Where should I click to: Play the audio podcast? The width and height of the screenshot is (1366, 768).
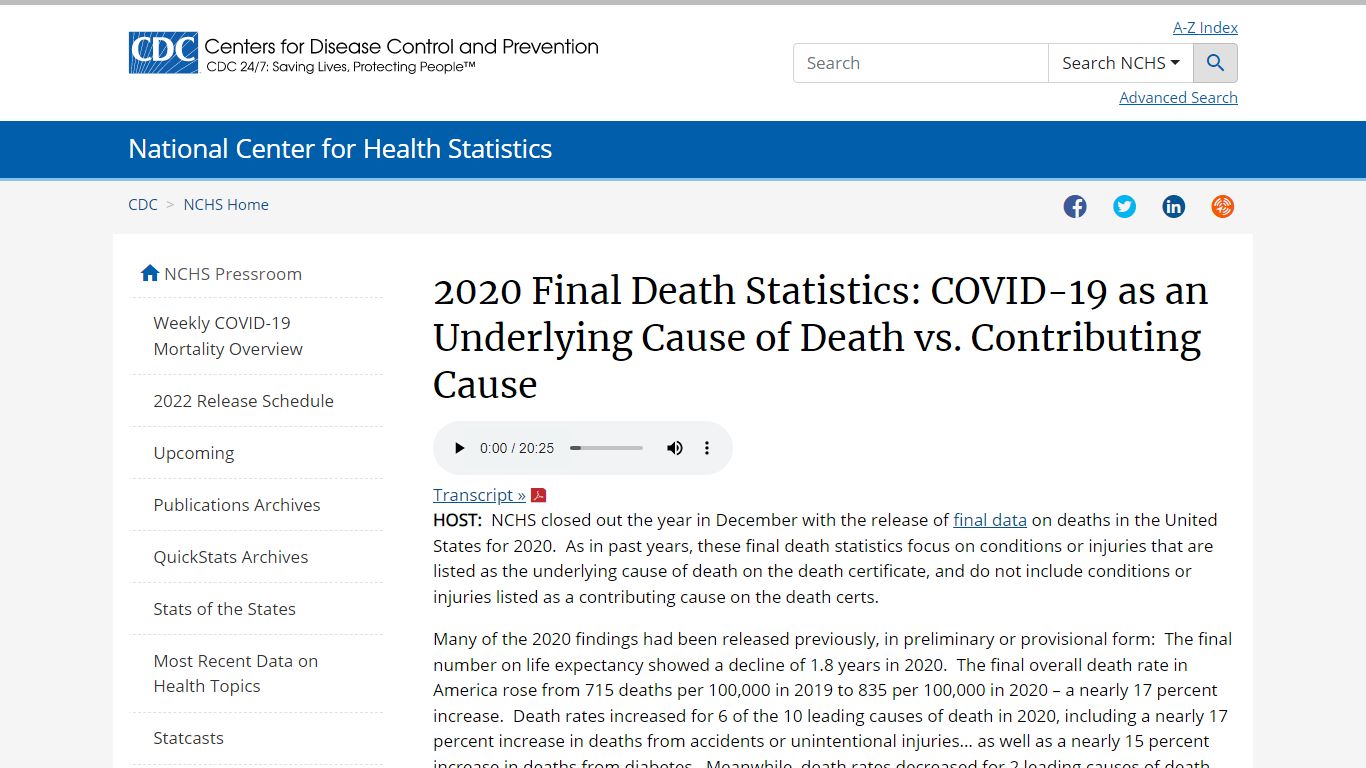(x=459, y=448)
